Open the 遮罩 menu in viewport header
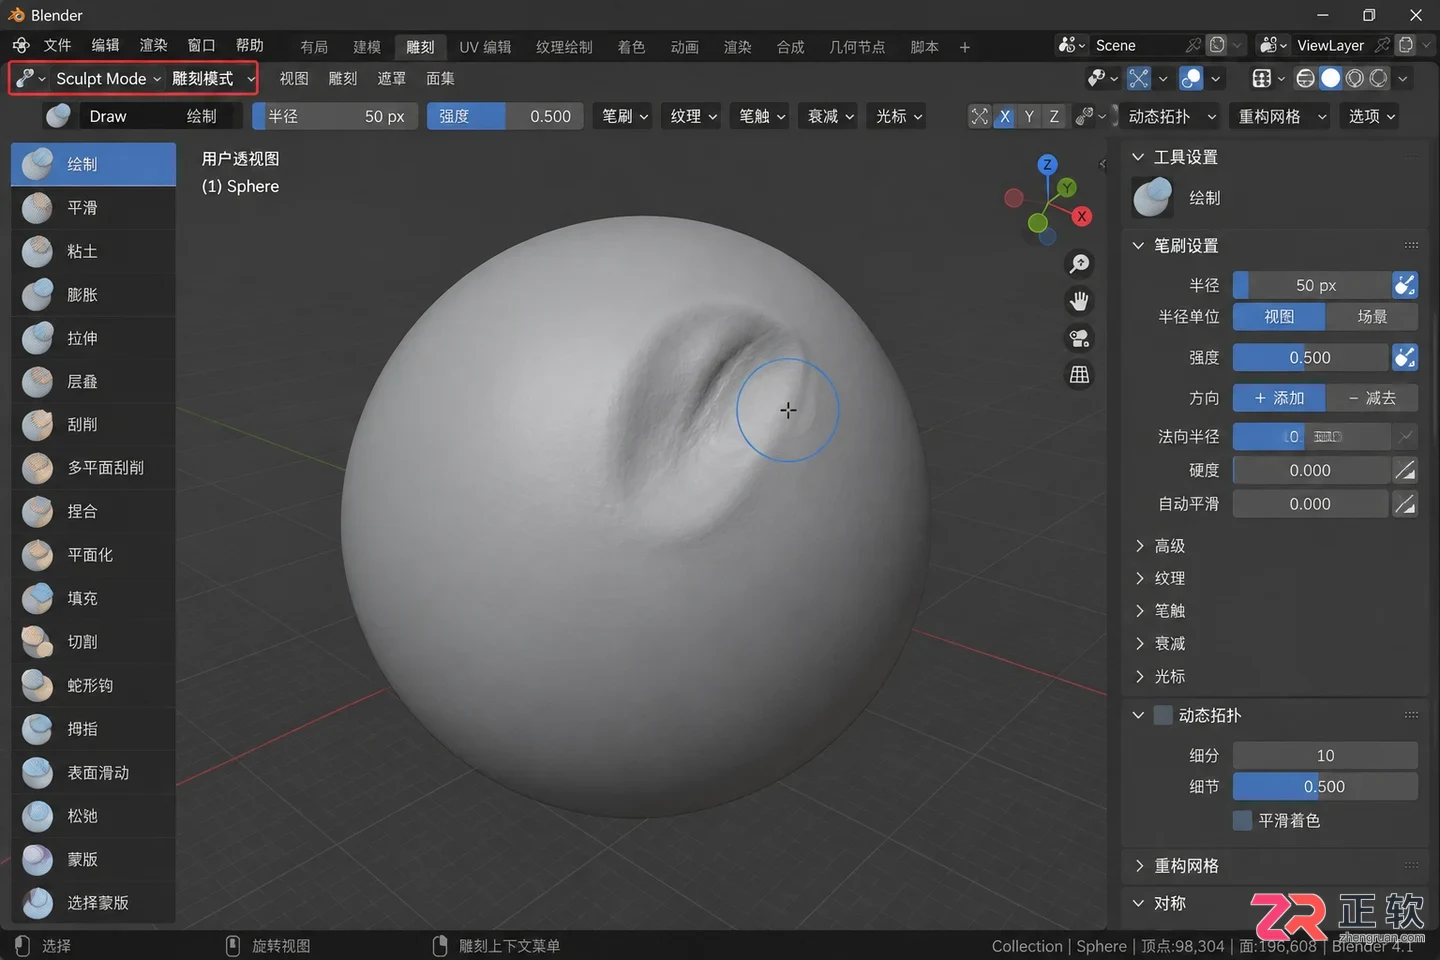 point(392,79)
